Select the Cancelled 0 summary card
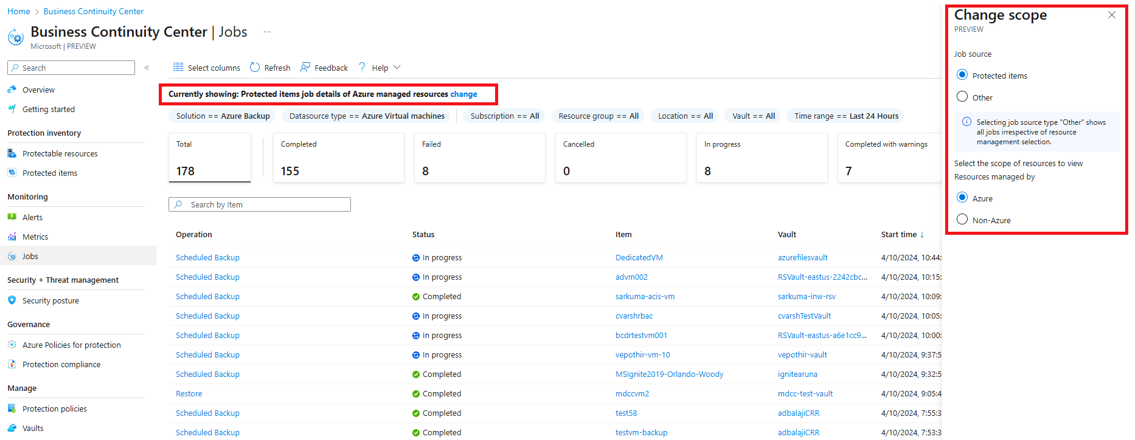 [620, 158]
